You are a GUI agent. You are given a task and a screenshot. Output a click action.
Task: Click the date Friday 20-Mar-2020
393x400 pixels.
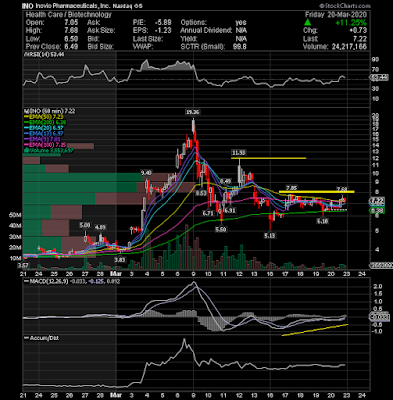tap(336, 14)
